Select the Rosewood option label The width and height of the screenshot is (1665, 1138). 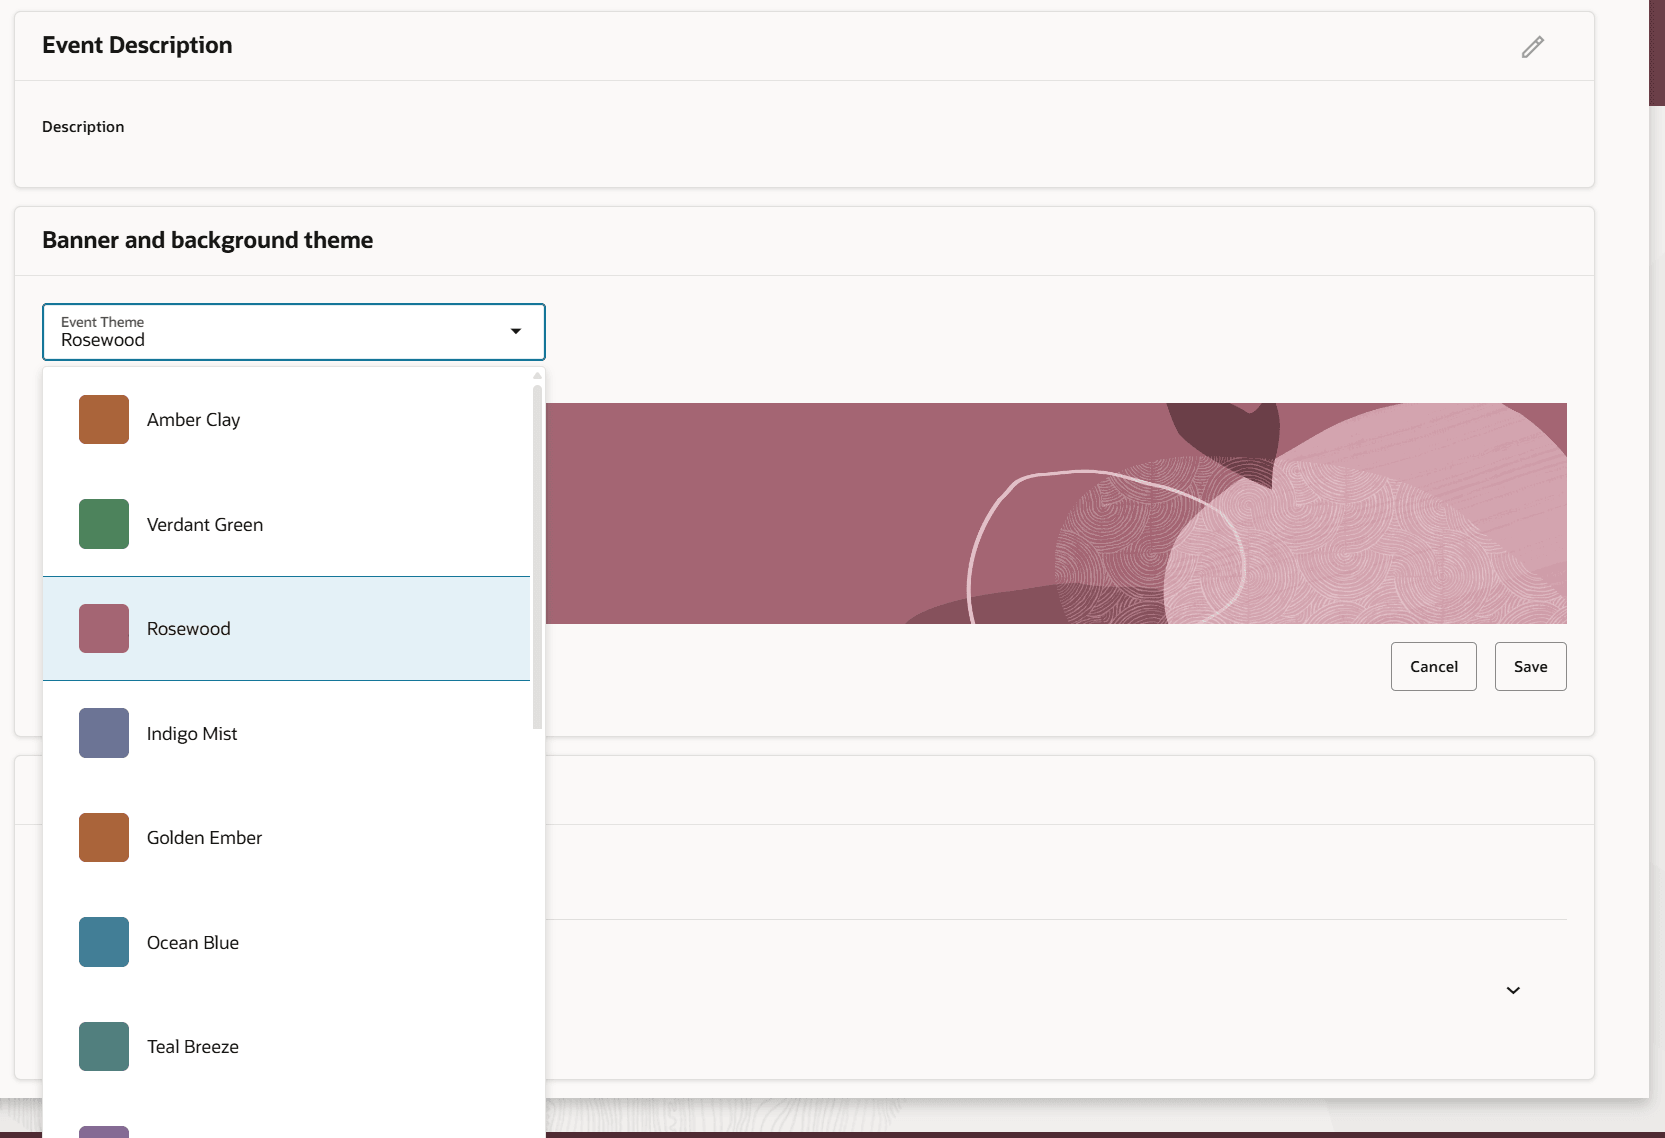(x=189, y=628)
